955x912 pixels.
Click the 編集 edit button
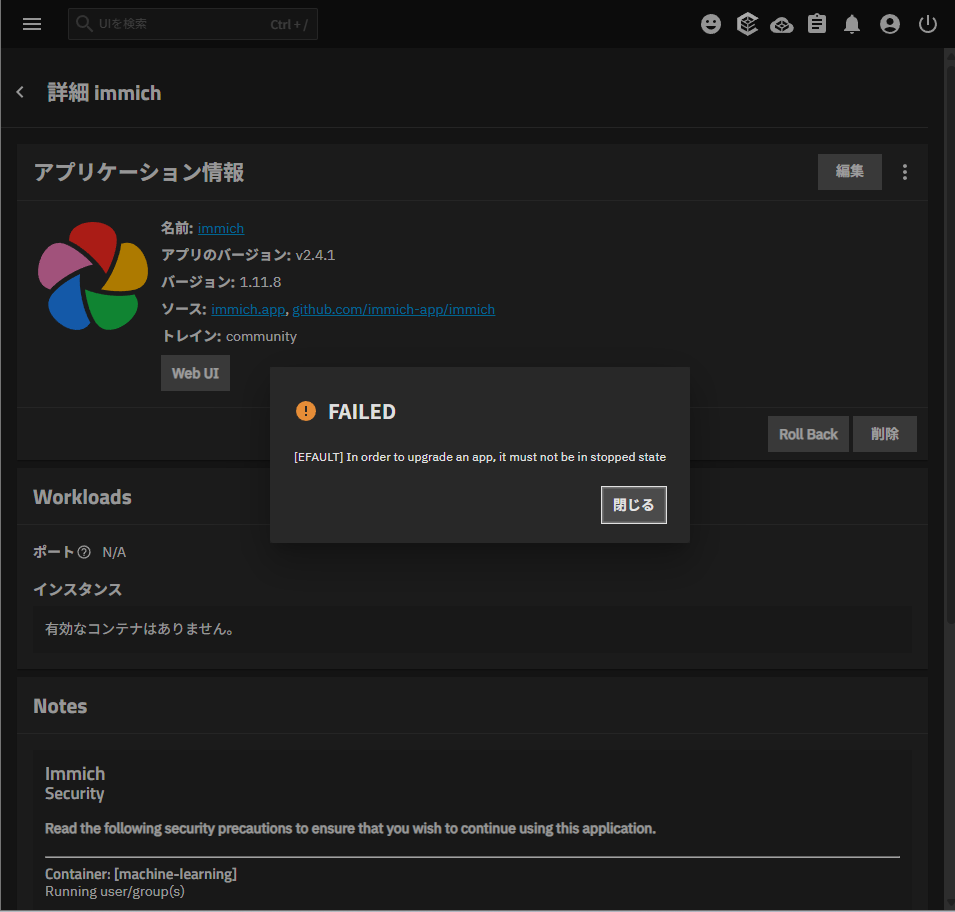pyautogui.click(x=849, y=172)
